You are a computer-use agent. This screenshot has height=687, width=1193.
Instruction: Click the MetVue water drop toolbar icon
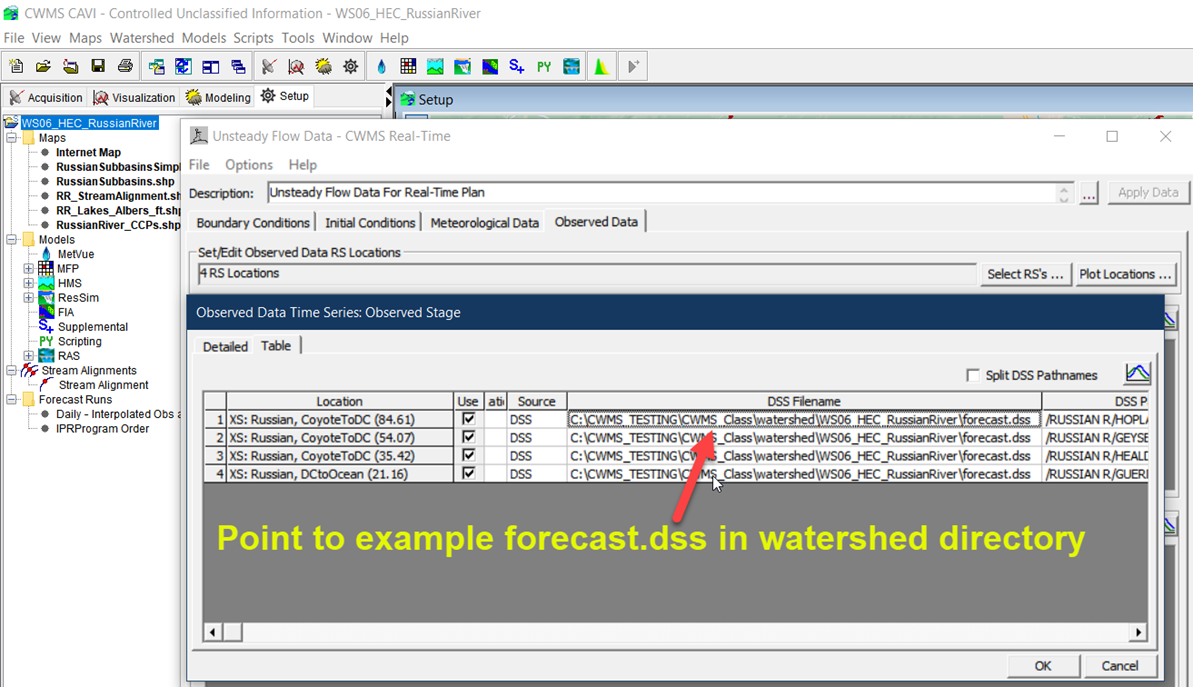point(381,67)
